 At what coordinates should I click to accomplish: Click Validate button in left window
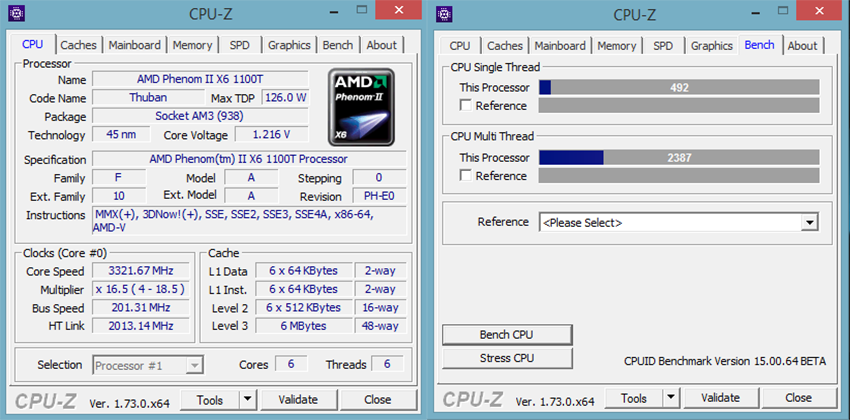pos(298,400)
